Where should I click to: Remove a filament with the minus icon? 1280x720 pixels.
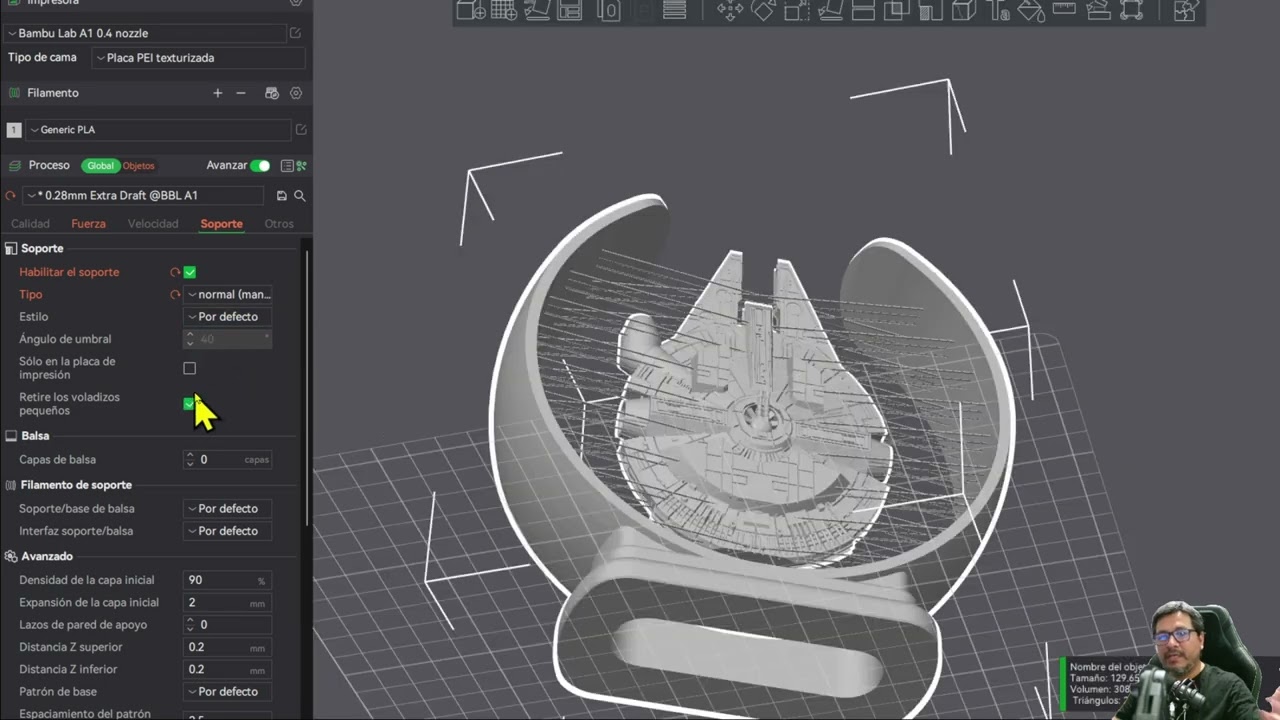(241, 93)
